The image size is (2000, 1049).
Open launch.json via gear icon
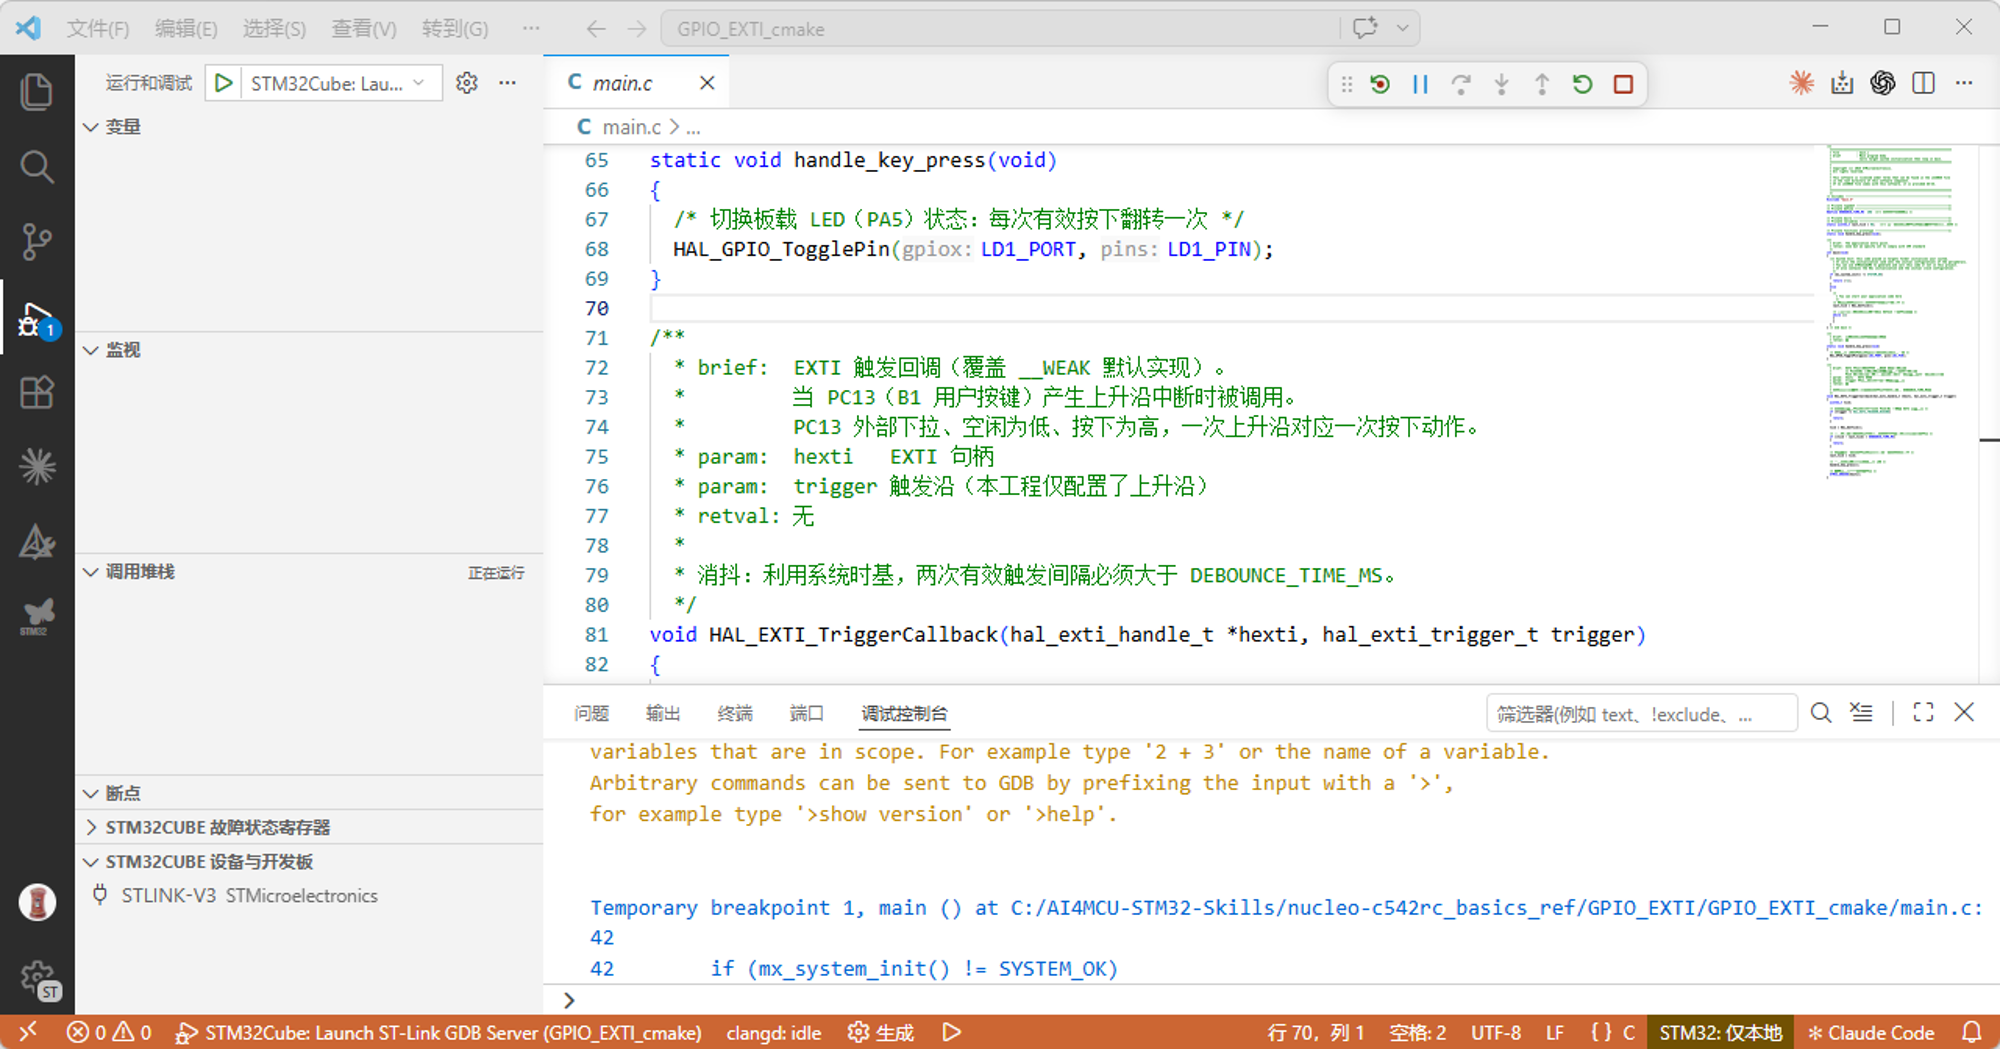pyautogui.click(x=467, y=83)
